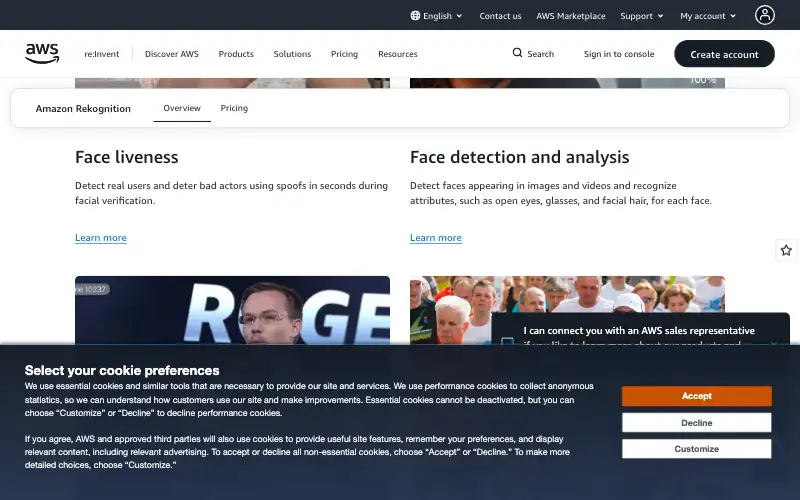
Task: Click the magnifier Search icon
Action: tap(517, 53)
